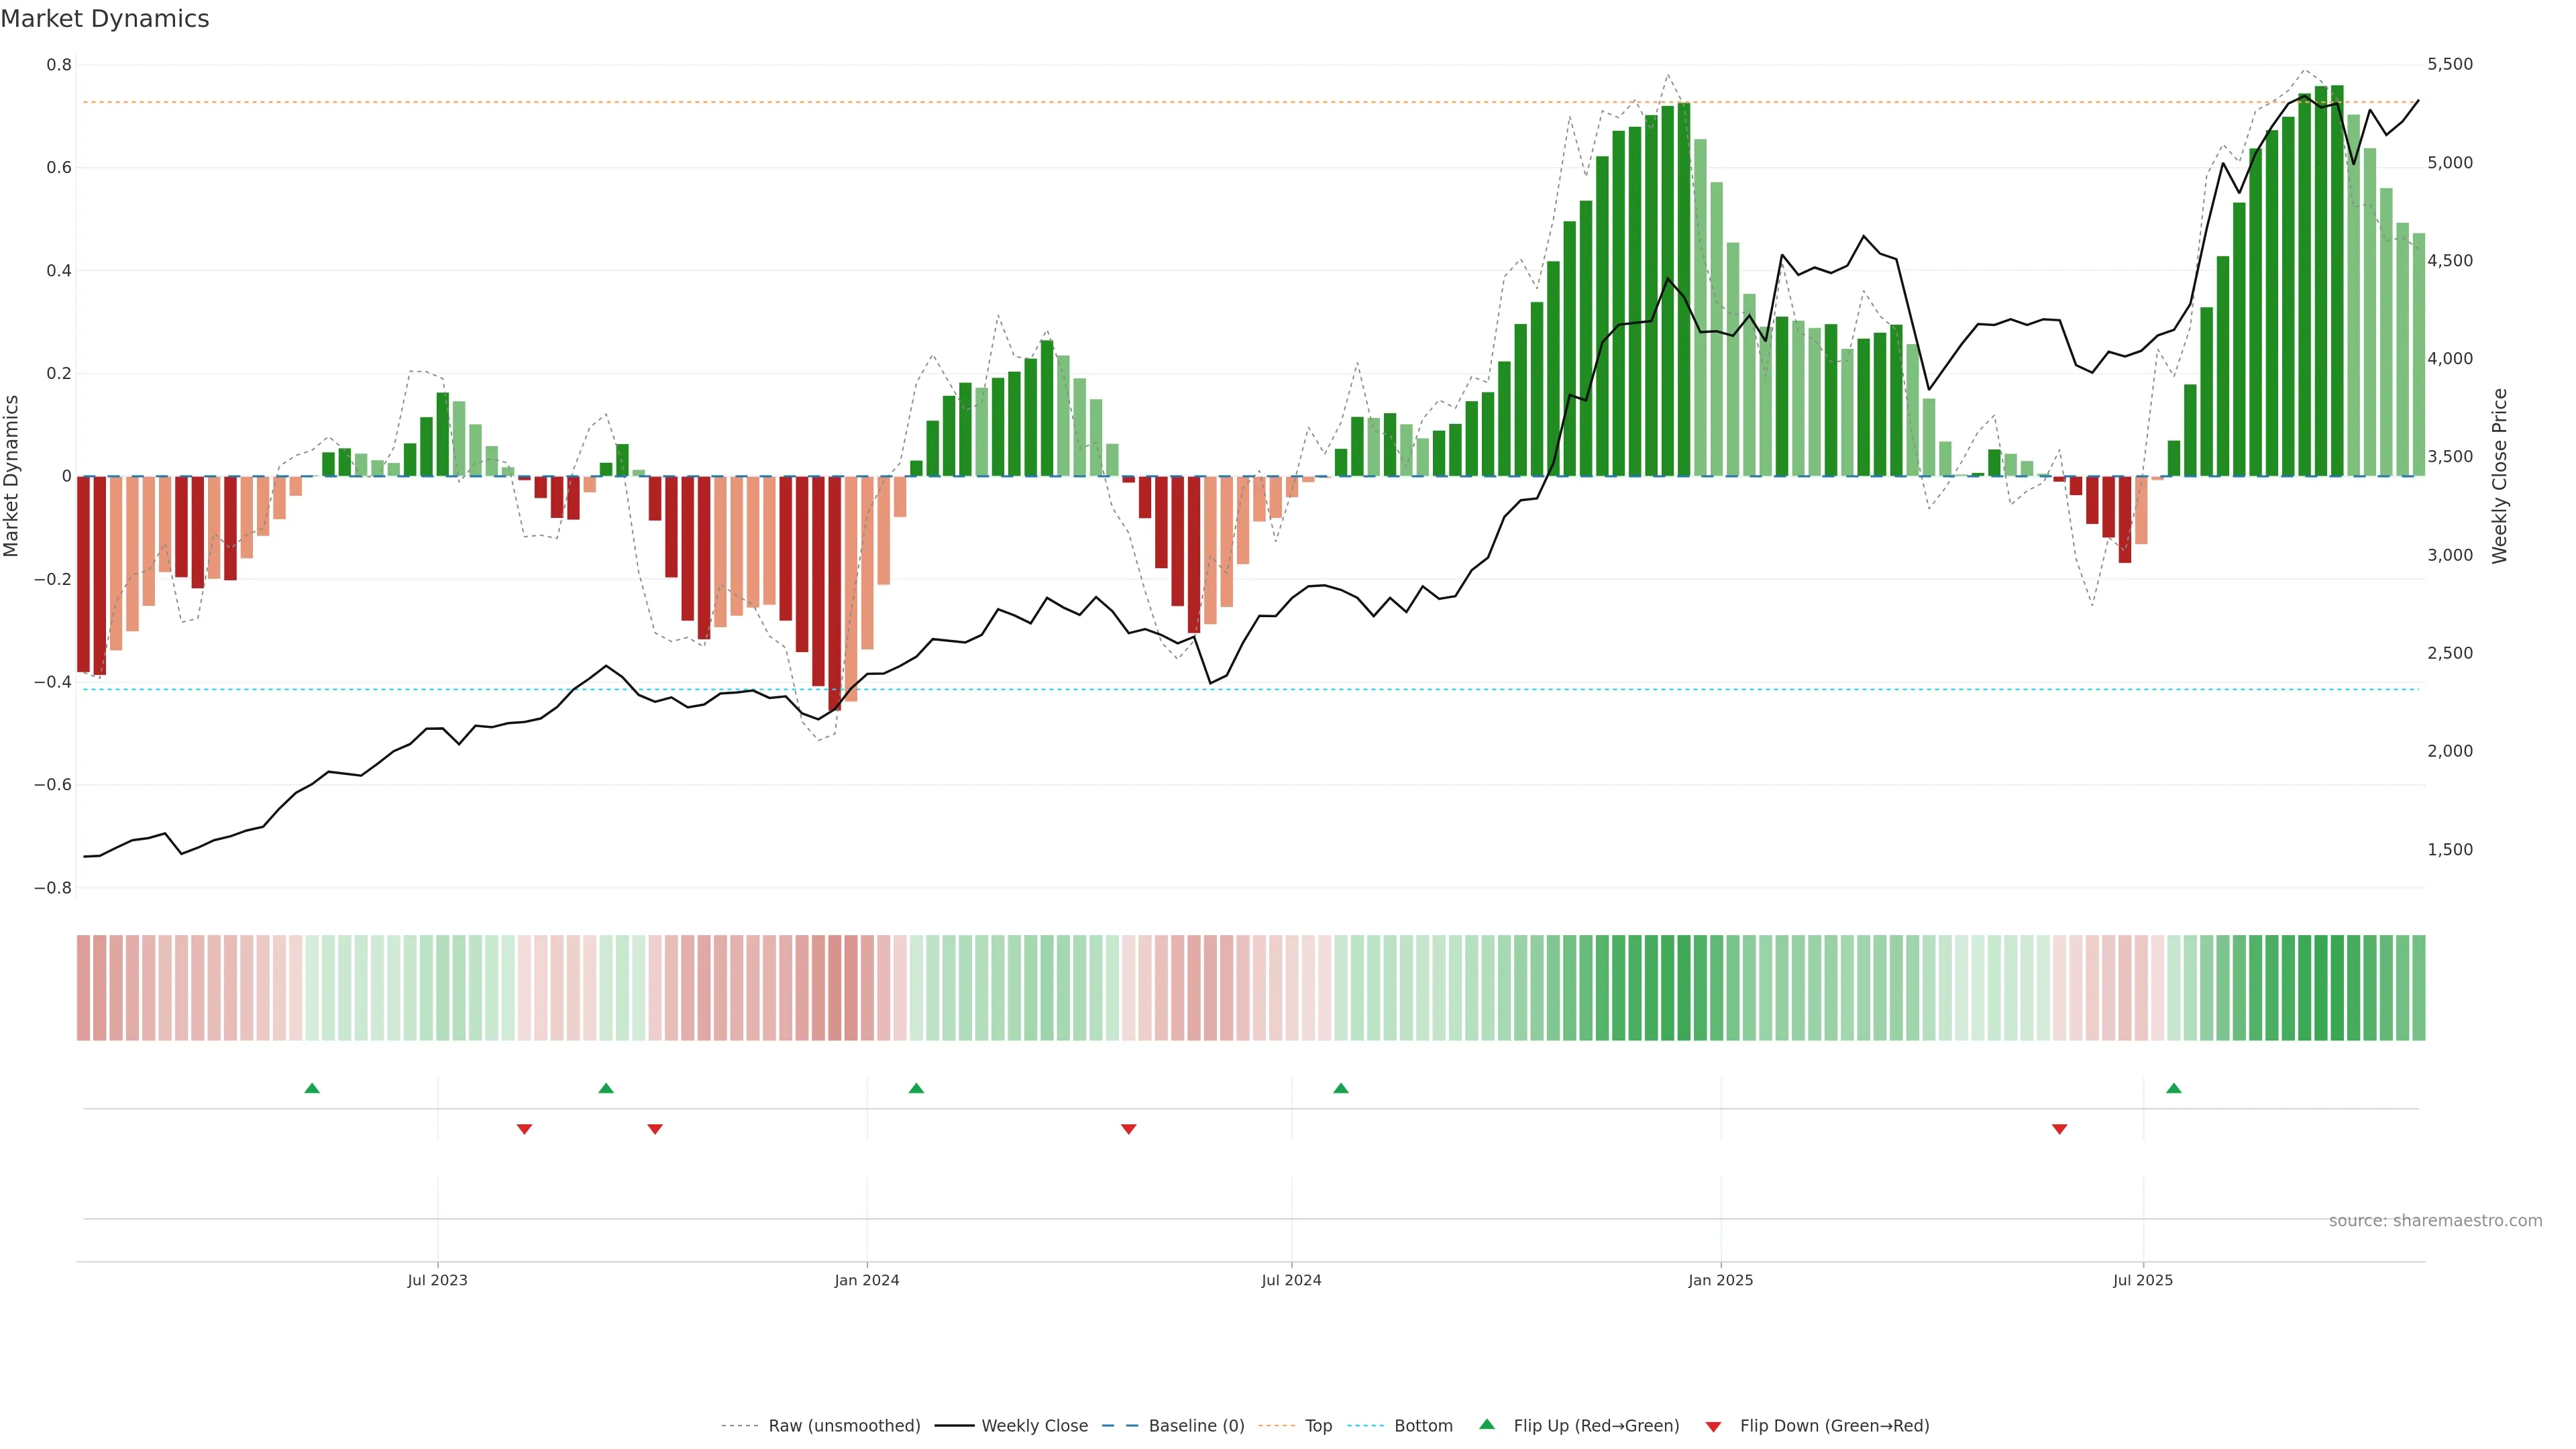Toggle the Top line legend entry
The image size is (2576, 1449).
(x=1318, y=1426)
